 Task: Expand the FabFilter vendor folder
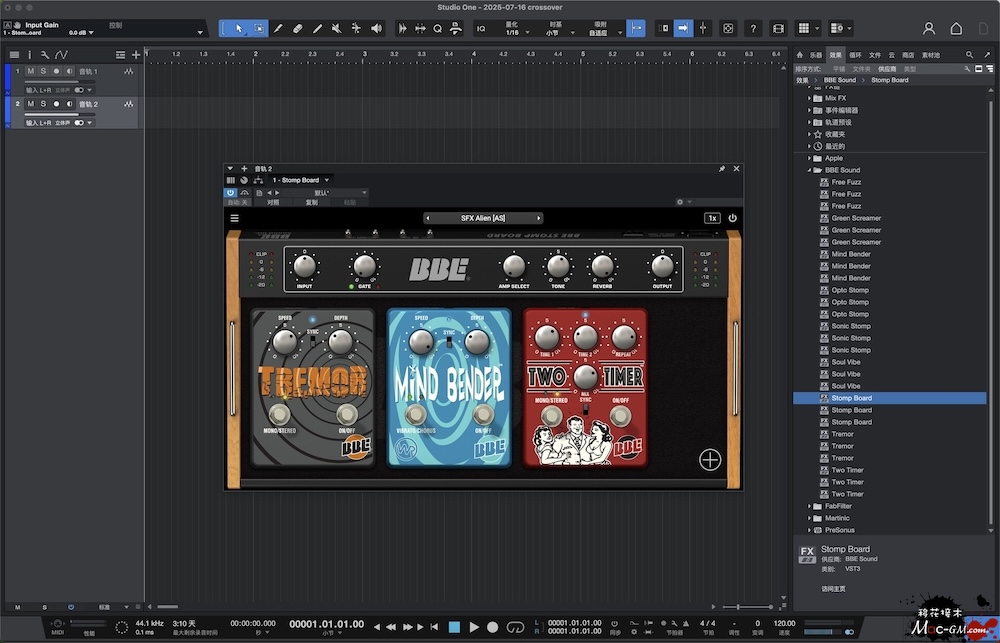pyautogui.click(x=808, y=506)
